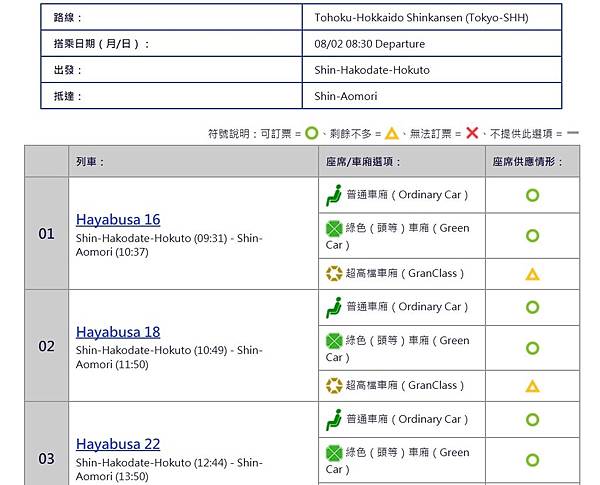Click Hayabusa 22 schedule text 12:44 - 13:50
The image size is (600, 485).
tap(169, 469)
